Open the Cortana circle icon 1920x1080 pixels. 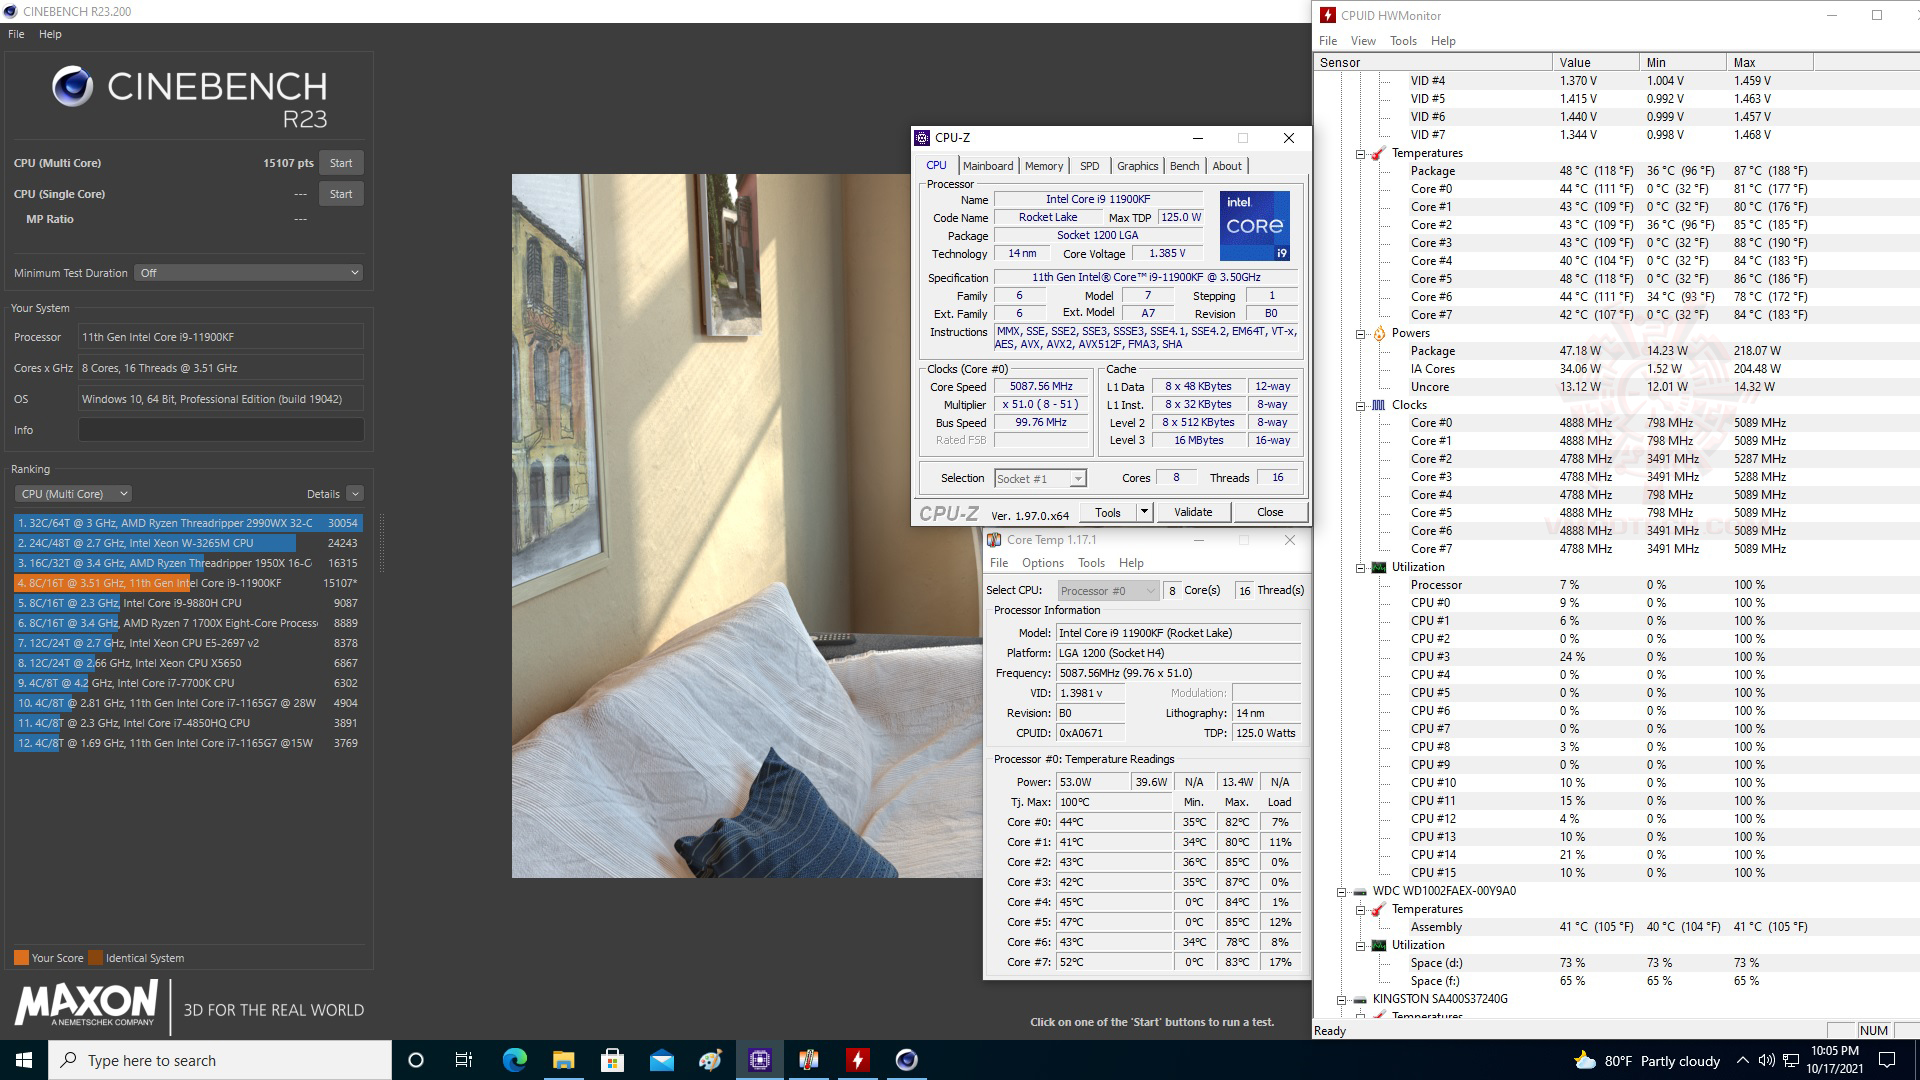(416, 1060)
